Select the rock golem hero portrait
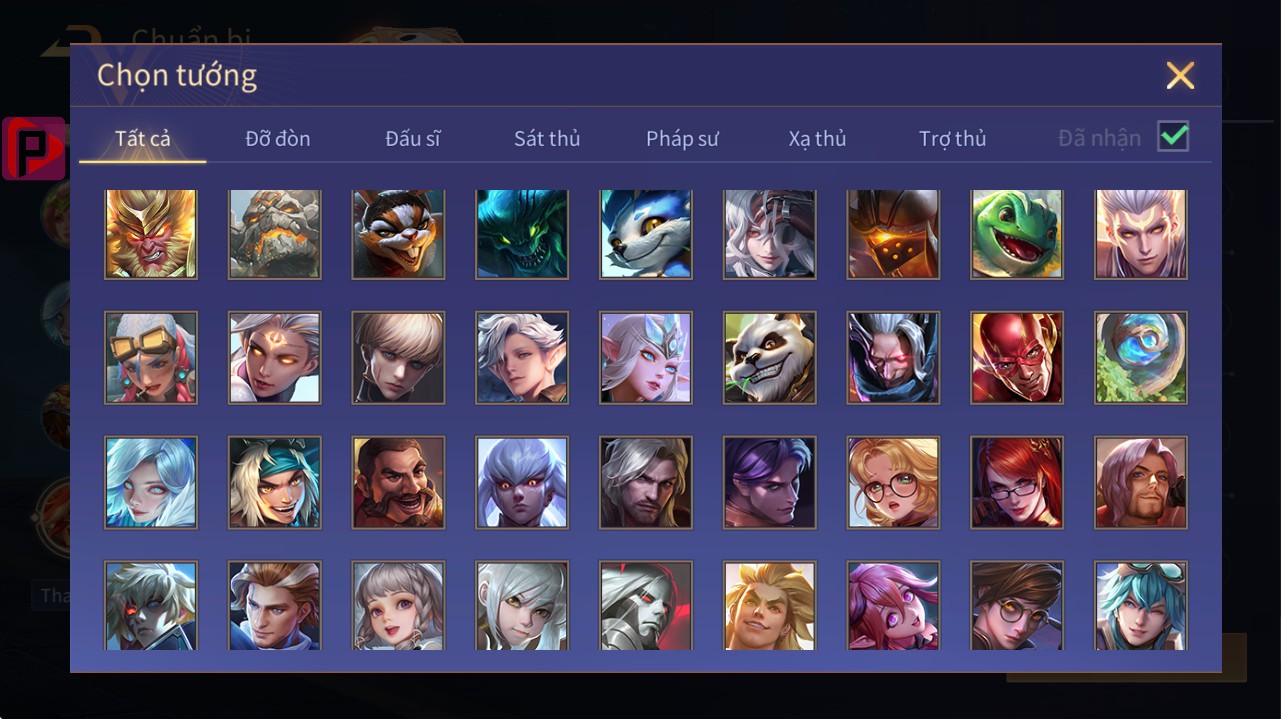The width and height of the screenshot is (1281, 719). click(275, 234)
